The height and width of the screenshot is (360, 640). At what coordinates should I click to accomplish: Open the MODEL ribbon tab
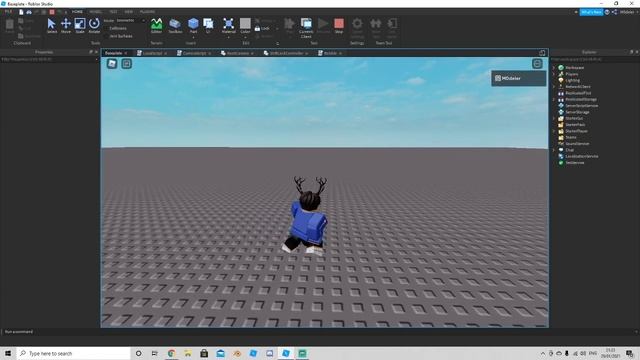(x=96, y=12)
